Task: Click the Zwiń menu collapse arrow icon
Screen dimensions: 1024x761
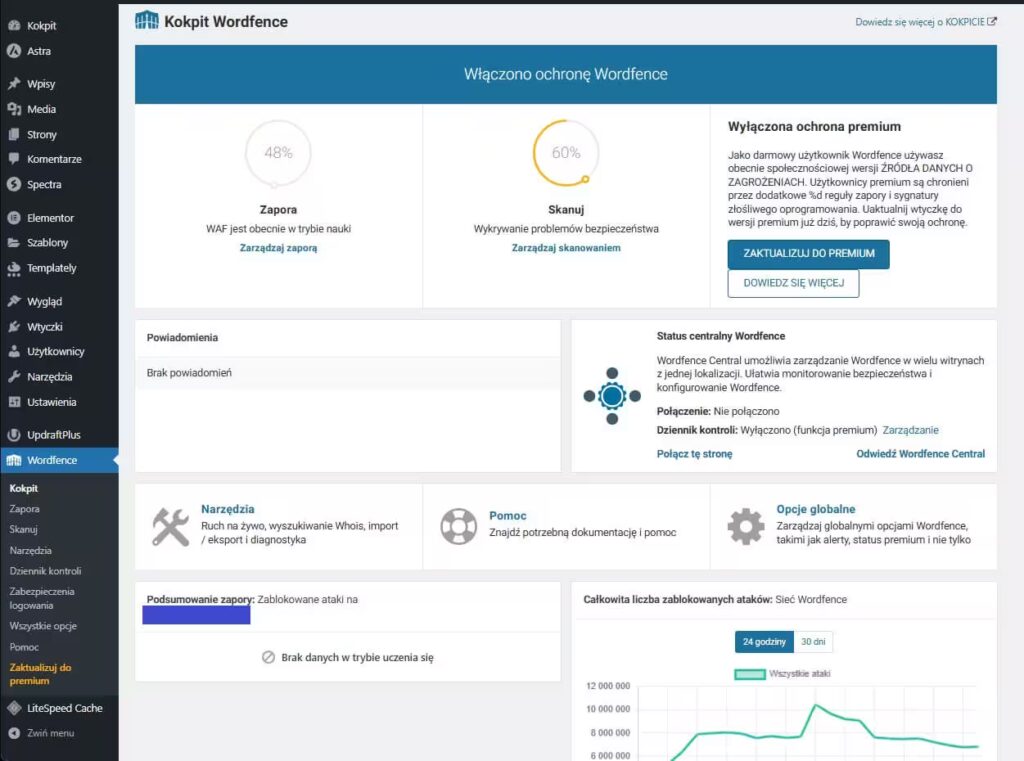Action: 14,733
